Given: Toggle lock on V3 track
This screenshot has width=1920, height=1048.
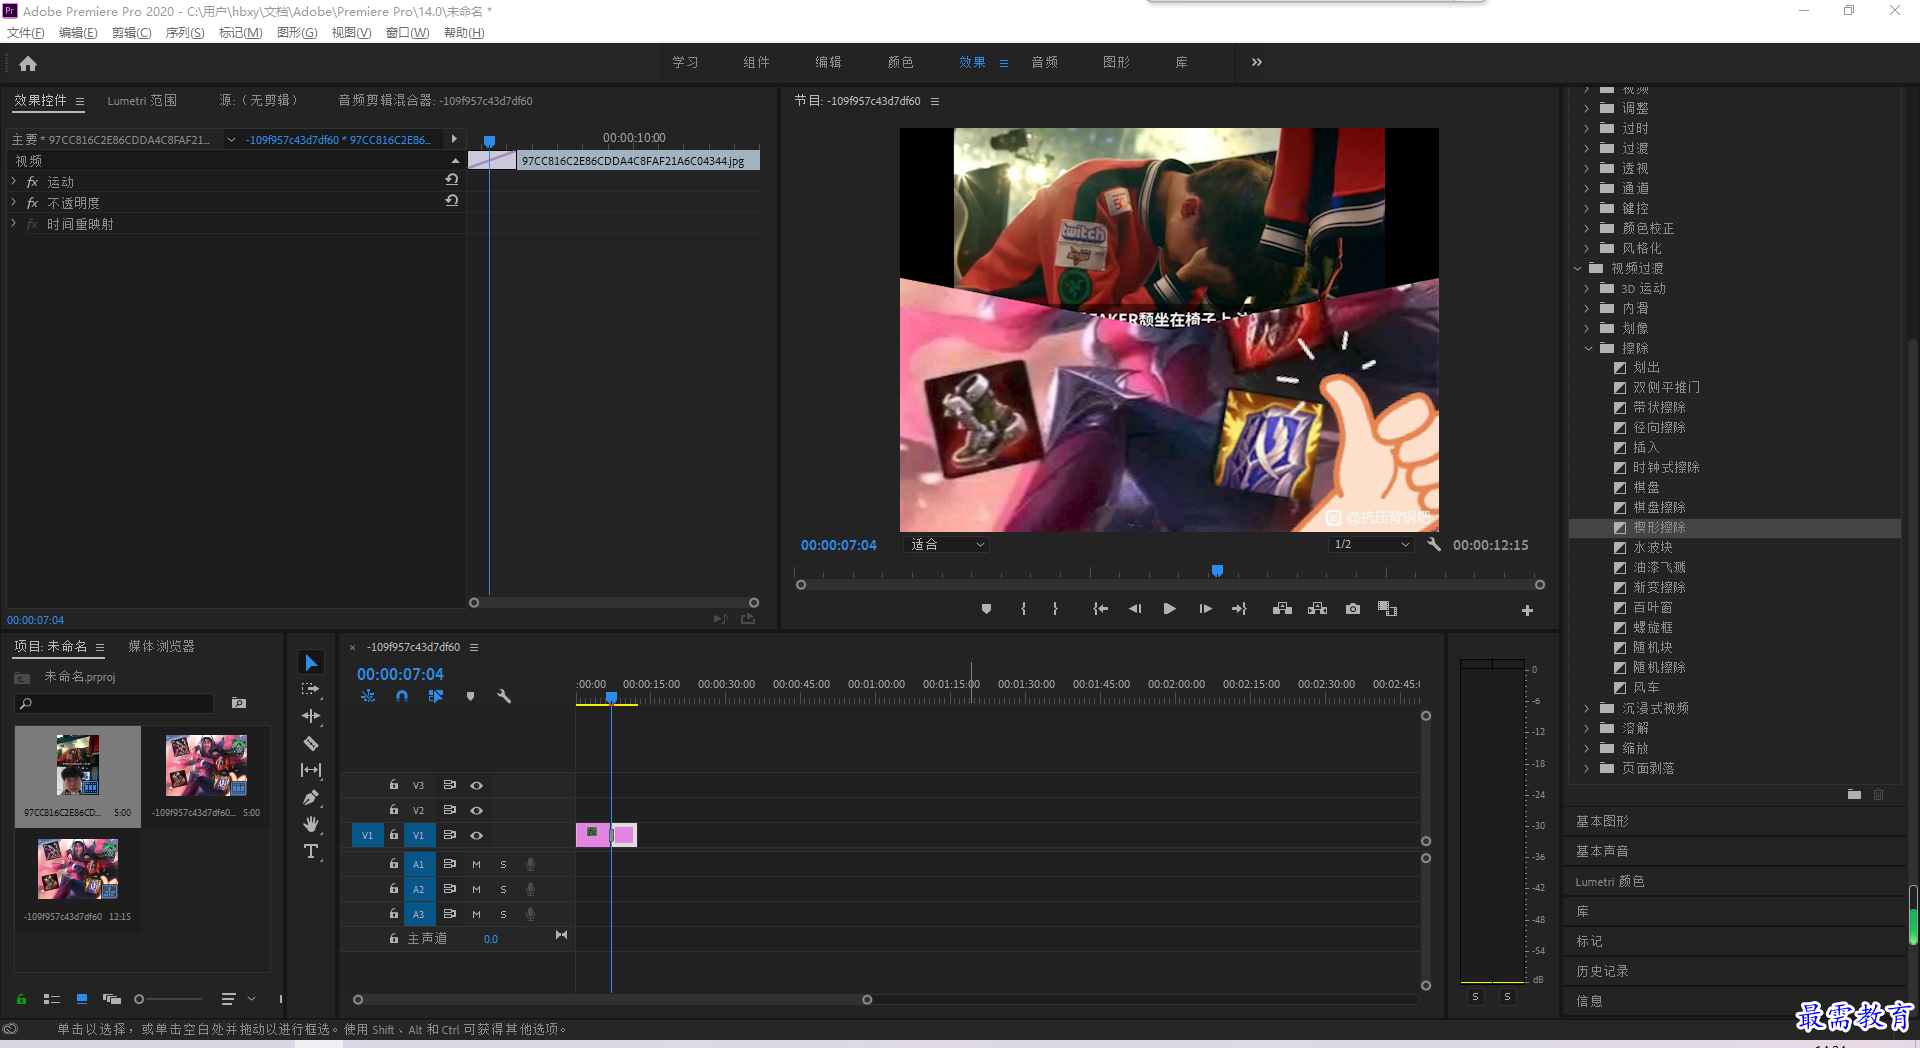Looking at the screenshot, I should pos(394,785).
